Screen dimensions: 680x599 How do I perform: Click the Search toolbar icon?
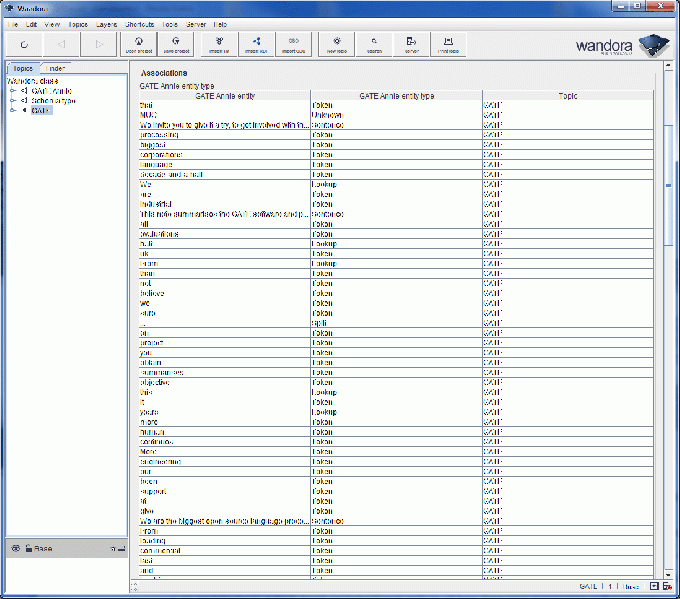tap(374, 44)
